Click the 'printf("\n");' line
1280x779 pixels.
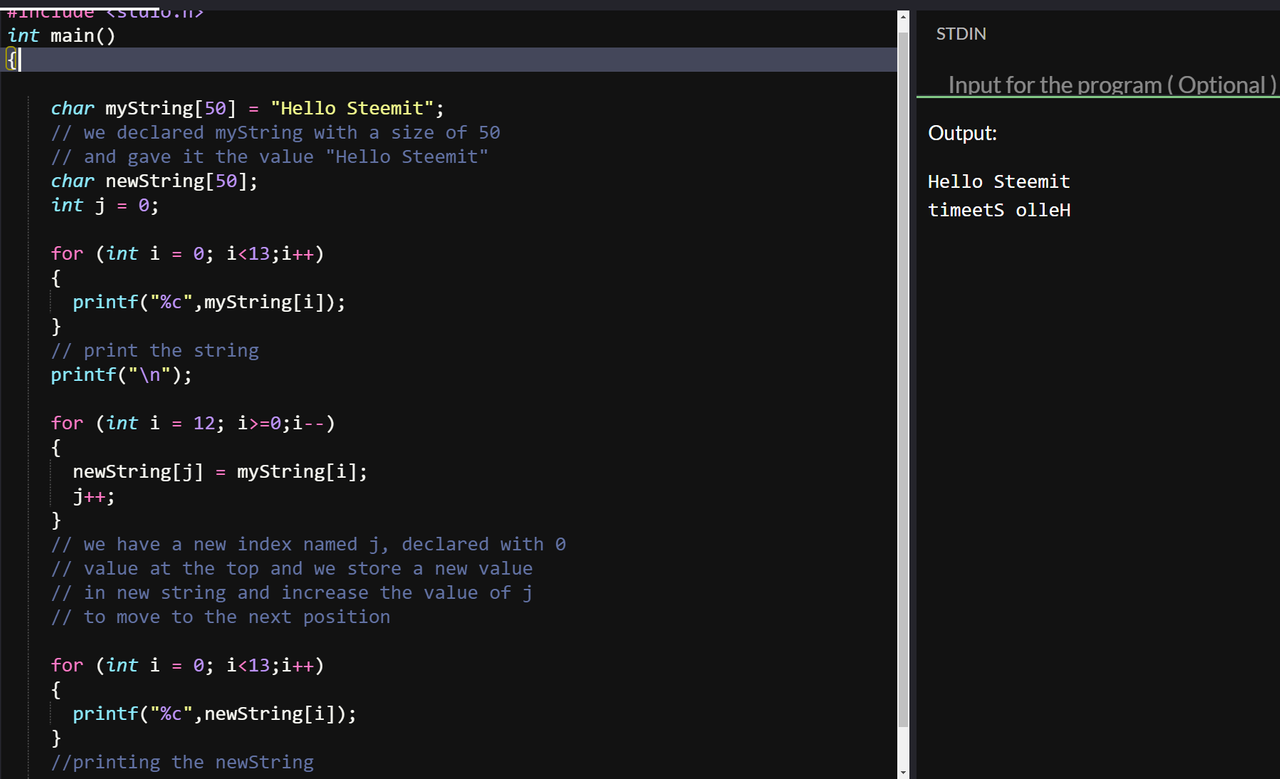pyautogui.click(x=122, y=375)
